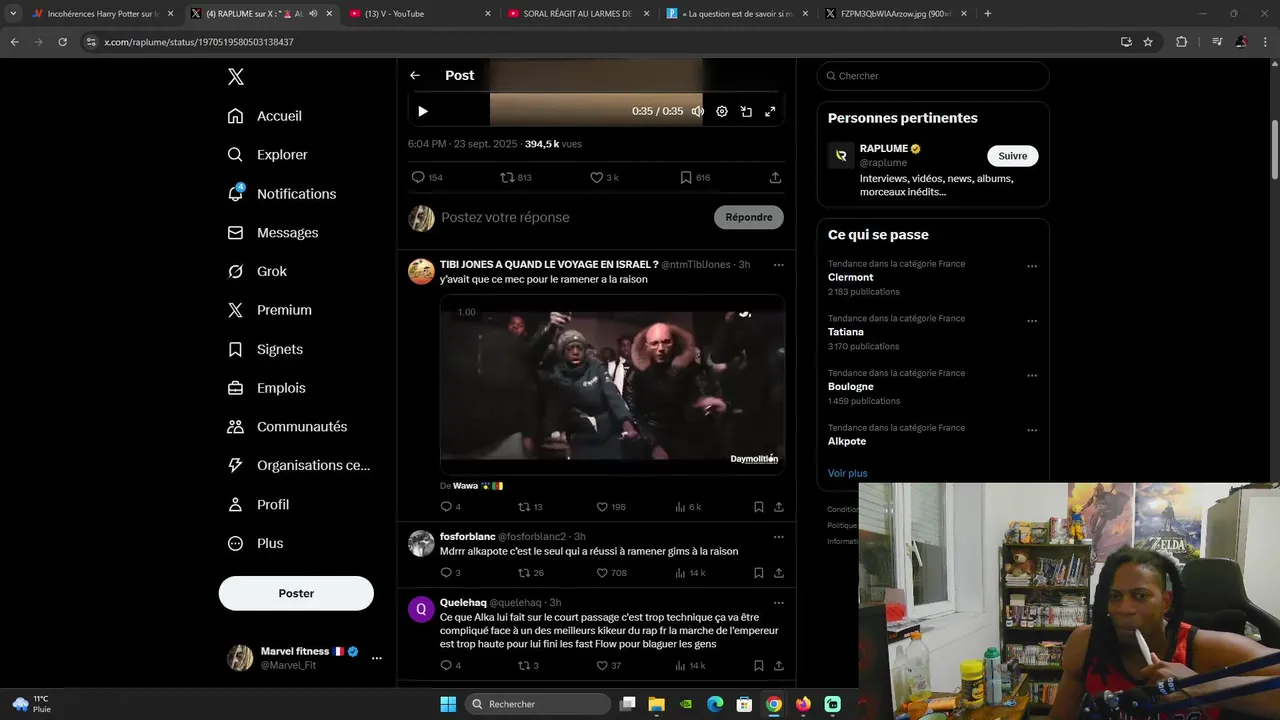Follow RAPLUME with Suivre button
This screenshot has width=1280, height=720.
click(1012, 156)
